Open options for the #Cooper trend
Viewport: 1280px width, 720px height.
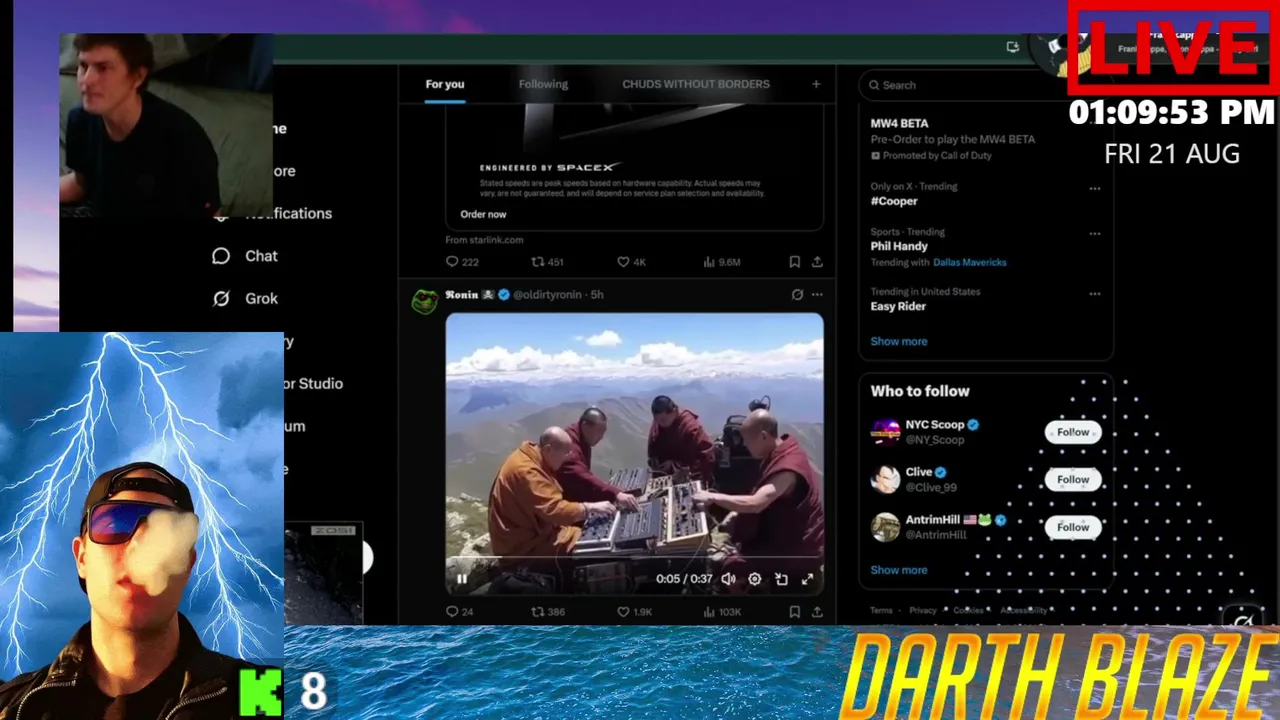(x=1095, y=188)
